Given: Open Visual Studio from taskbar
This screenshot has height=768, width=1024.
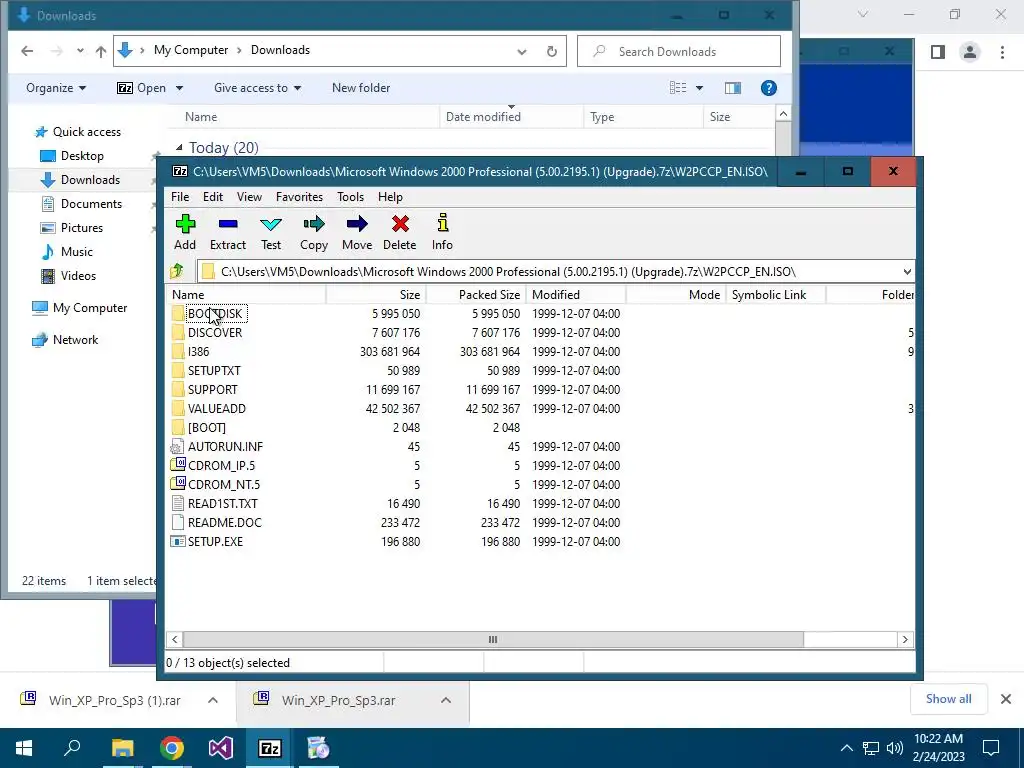Looking at the screenshot, I should [x=221, y=748].
